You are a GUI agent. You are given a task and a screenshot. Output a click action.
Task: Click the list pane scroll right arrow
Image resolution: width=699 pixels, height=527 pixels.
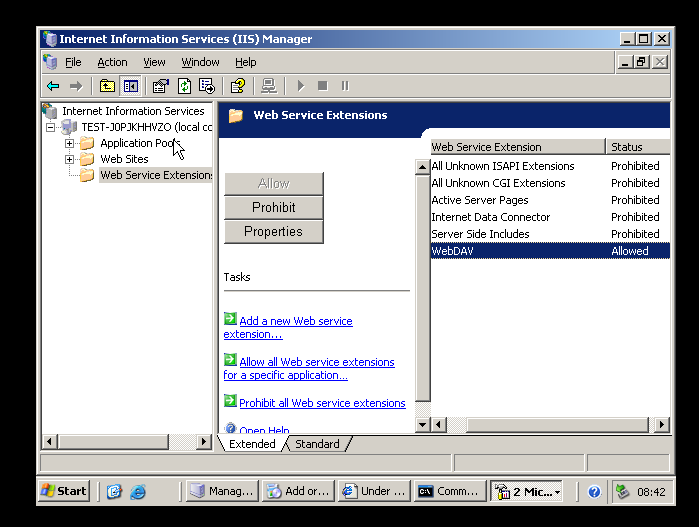pos(662,424)
